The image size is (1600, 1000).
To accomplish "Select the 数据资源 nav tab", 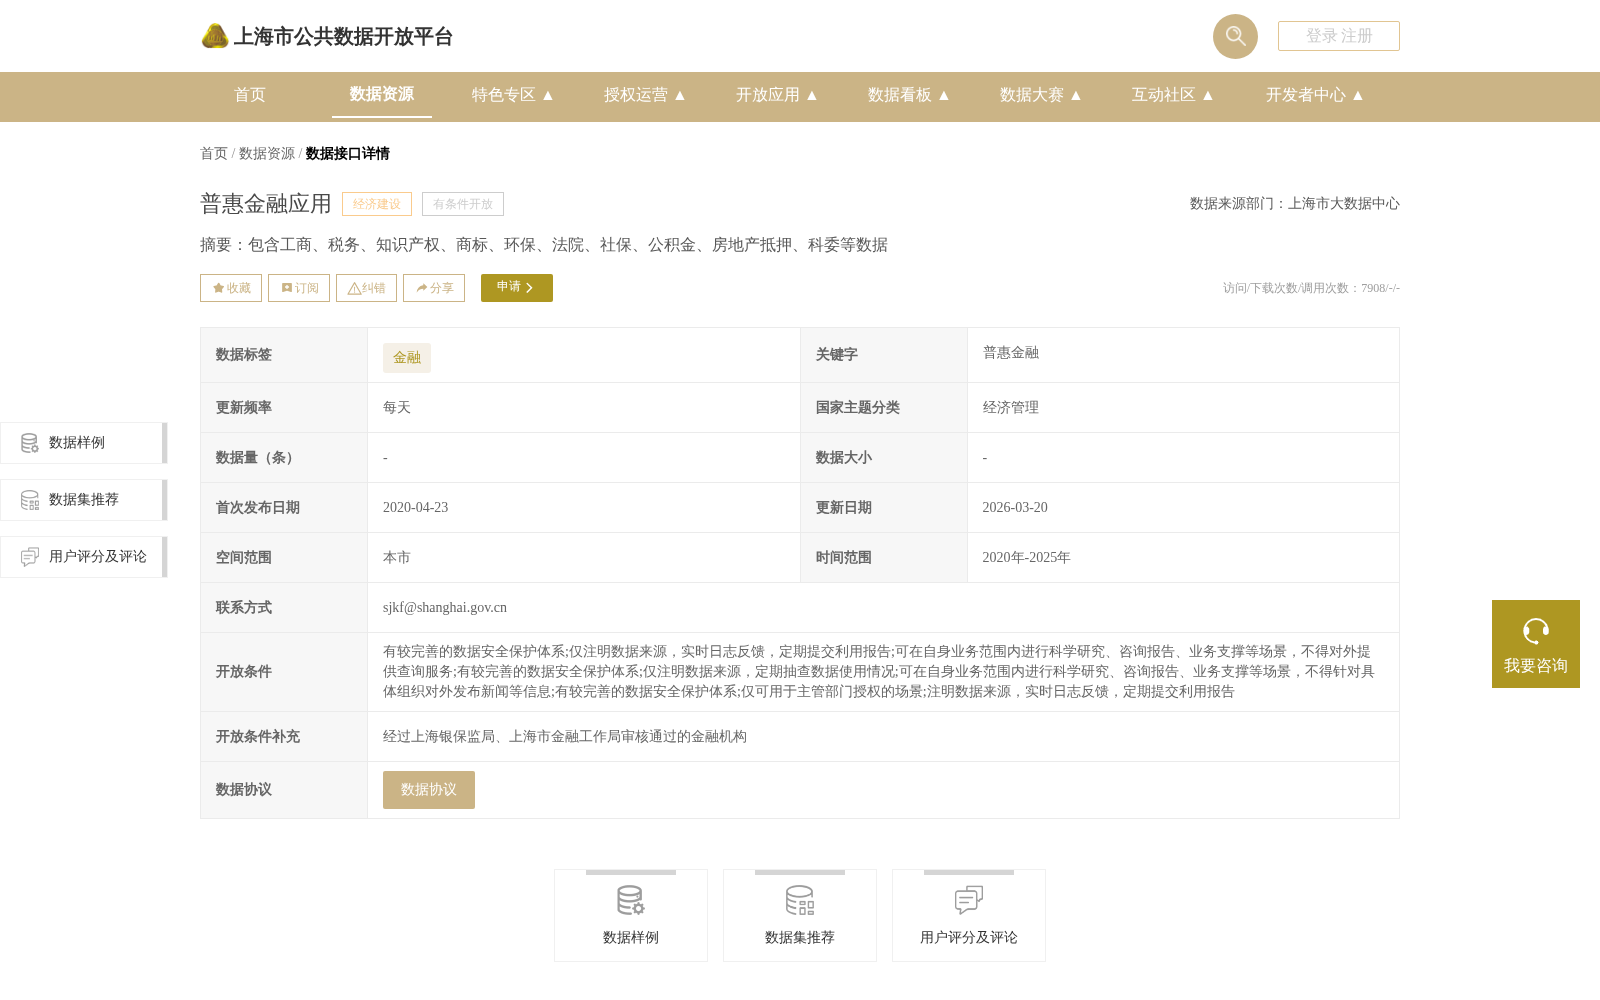I will 382,94.
